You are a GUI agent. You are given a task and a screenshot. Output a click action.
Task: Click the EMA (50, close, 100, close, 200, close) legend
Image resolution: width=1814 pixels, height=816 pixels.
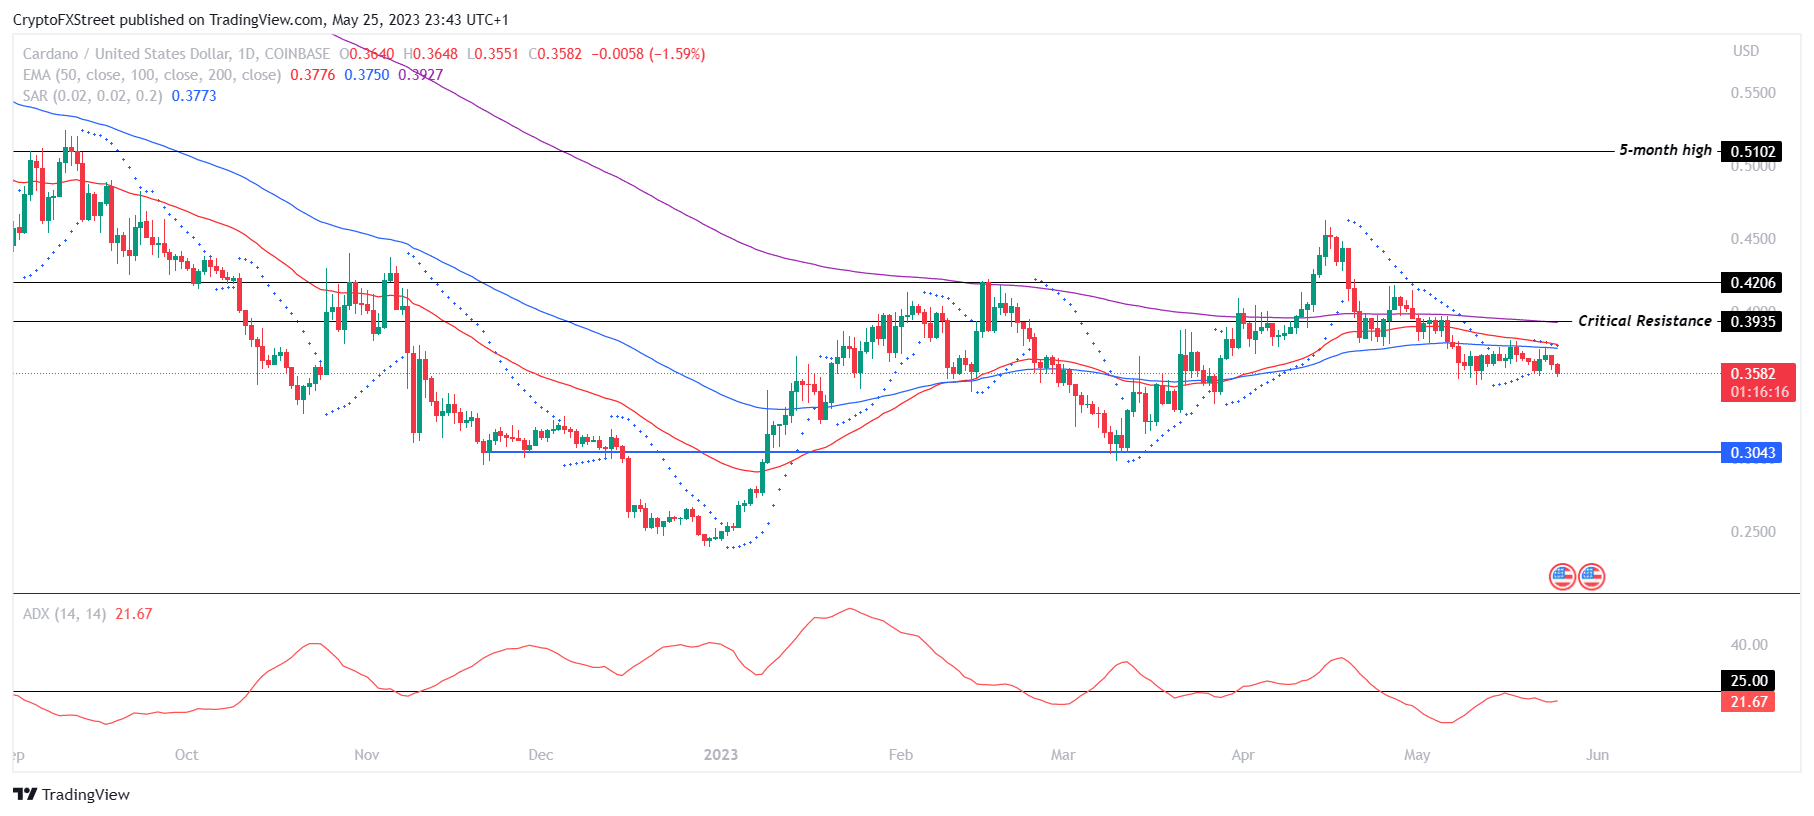[x=152, y=75]
